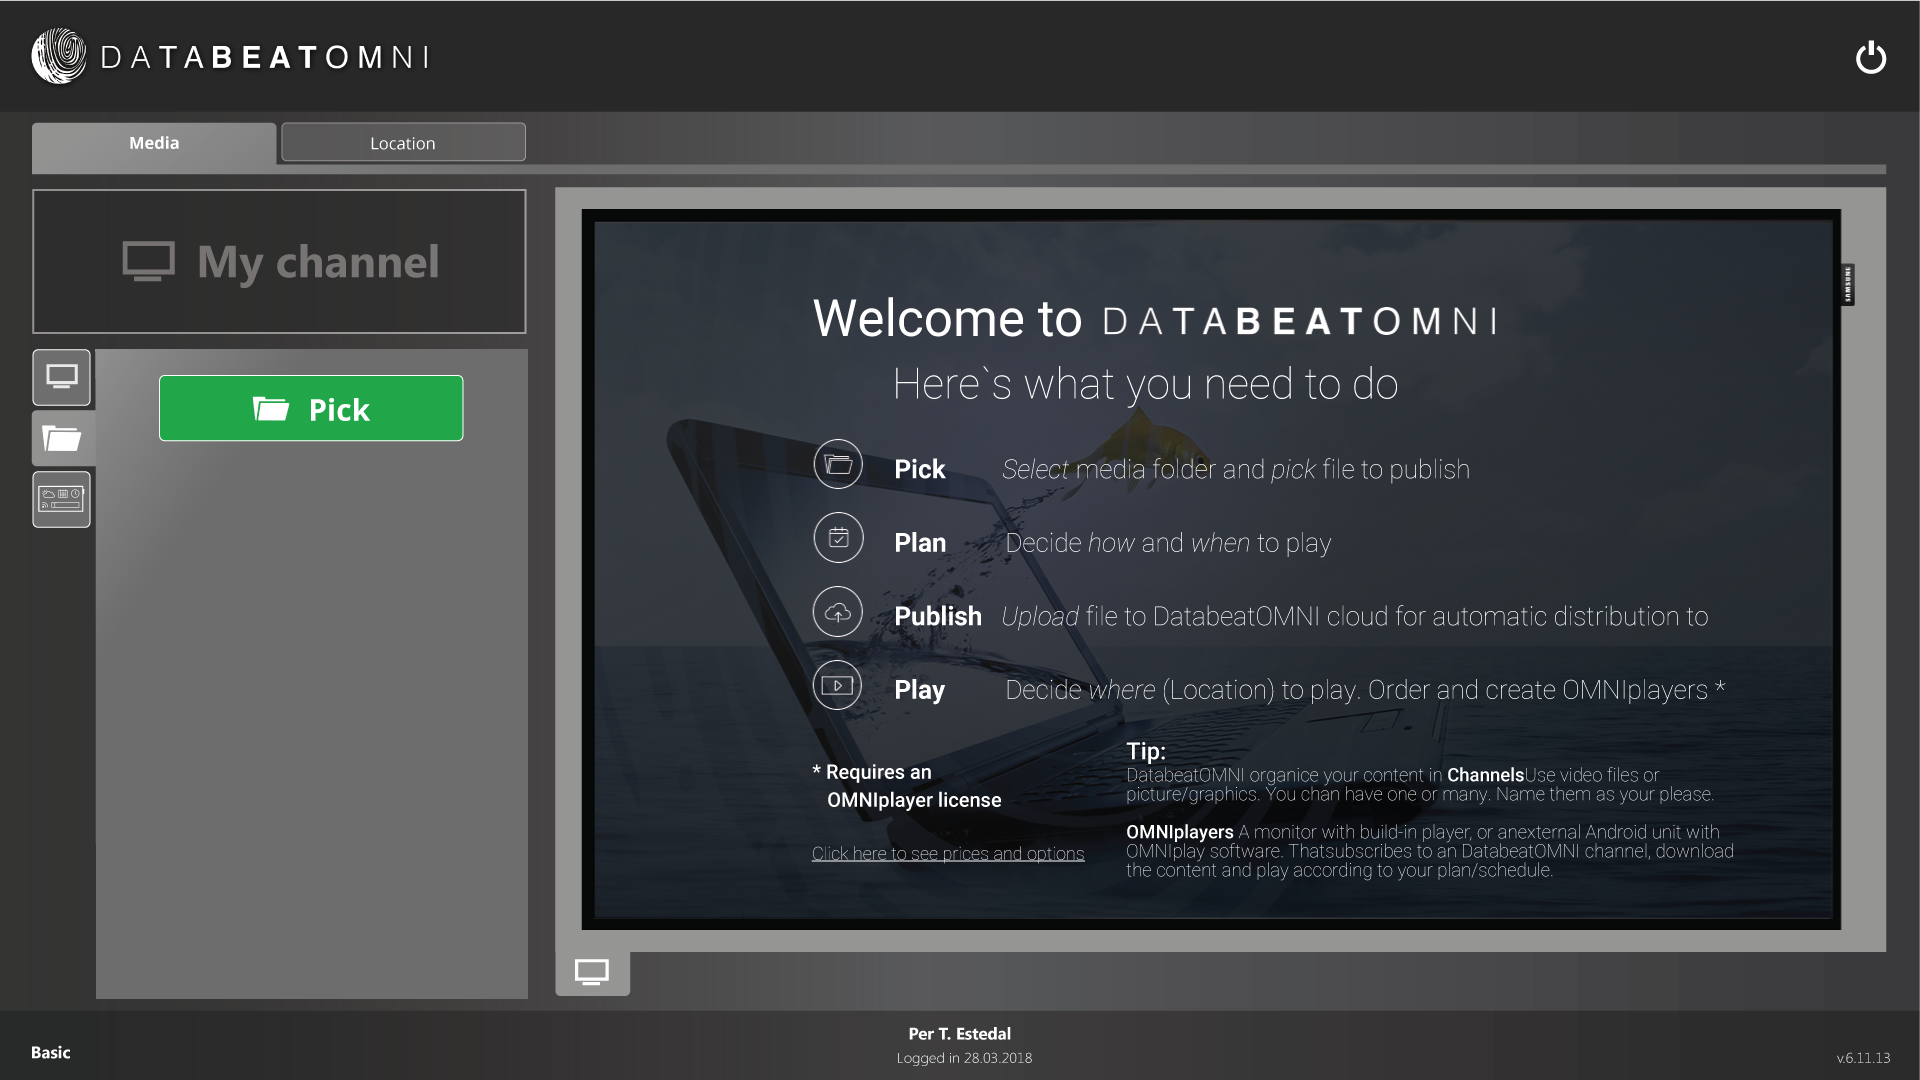Click the power logout icon
This screenshot has width=1920, height=1080.
[1870, 57]
